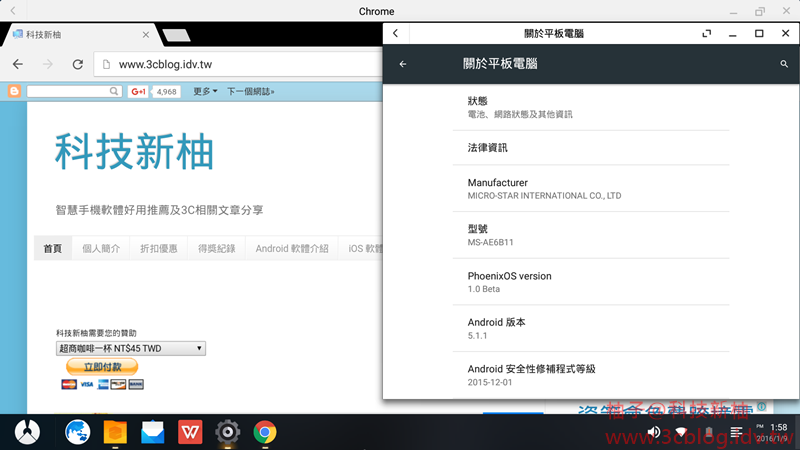
Task: Click Chrome's forward navigation arrow
Action: click(47, 64)
